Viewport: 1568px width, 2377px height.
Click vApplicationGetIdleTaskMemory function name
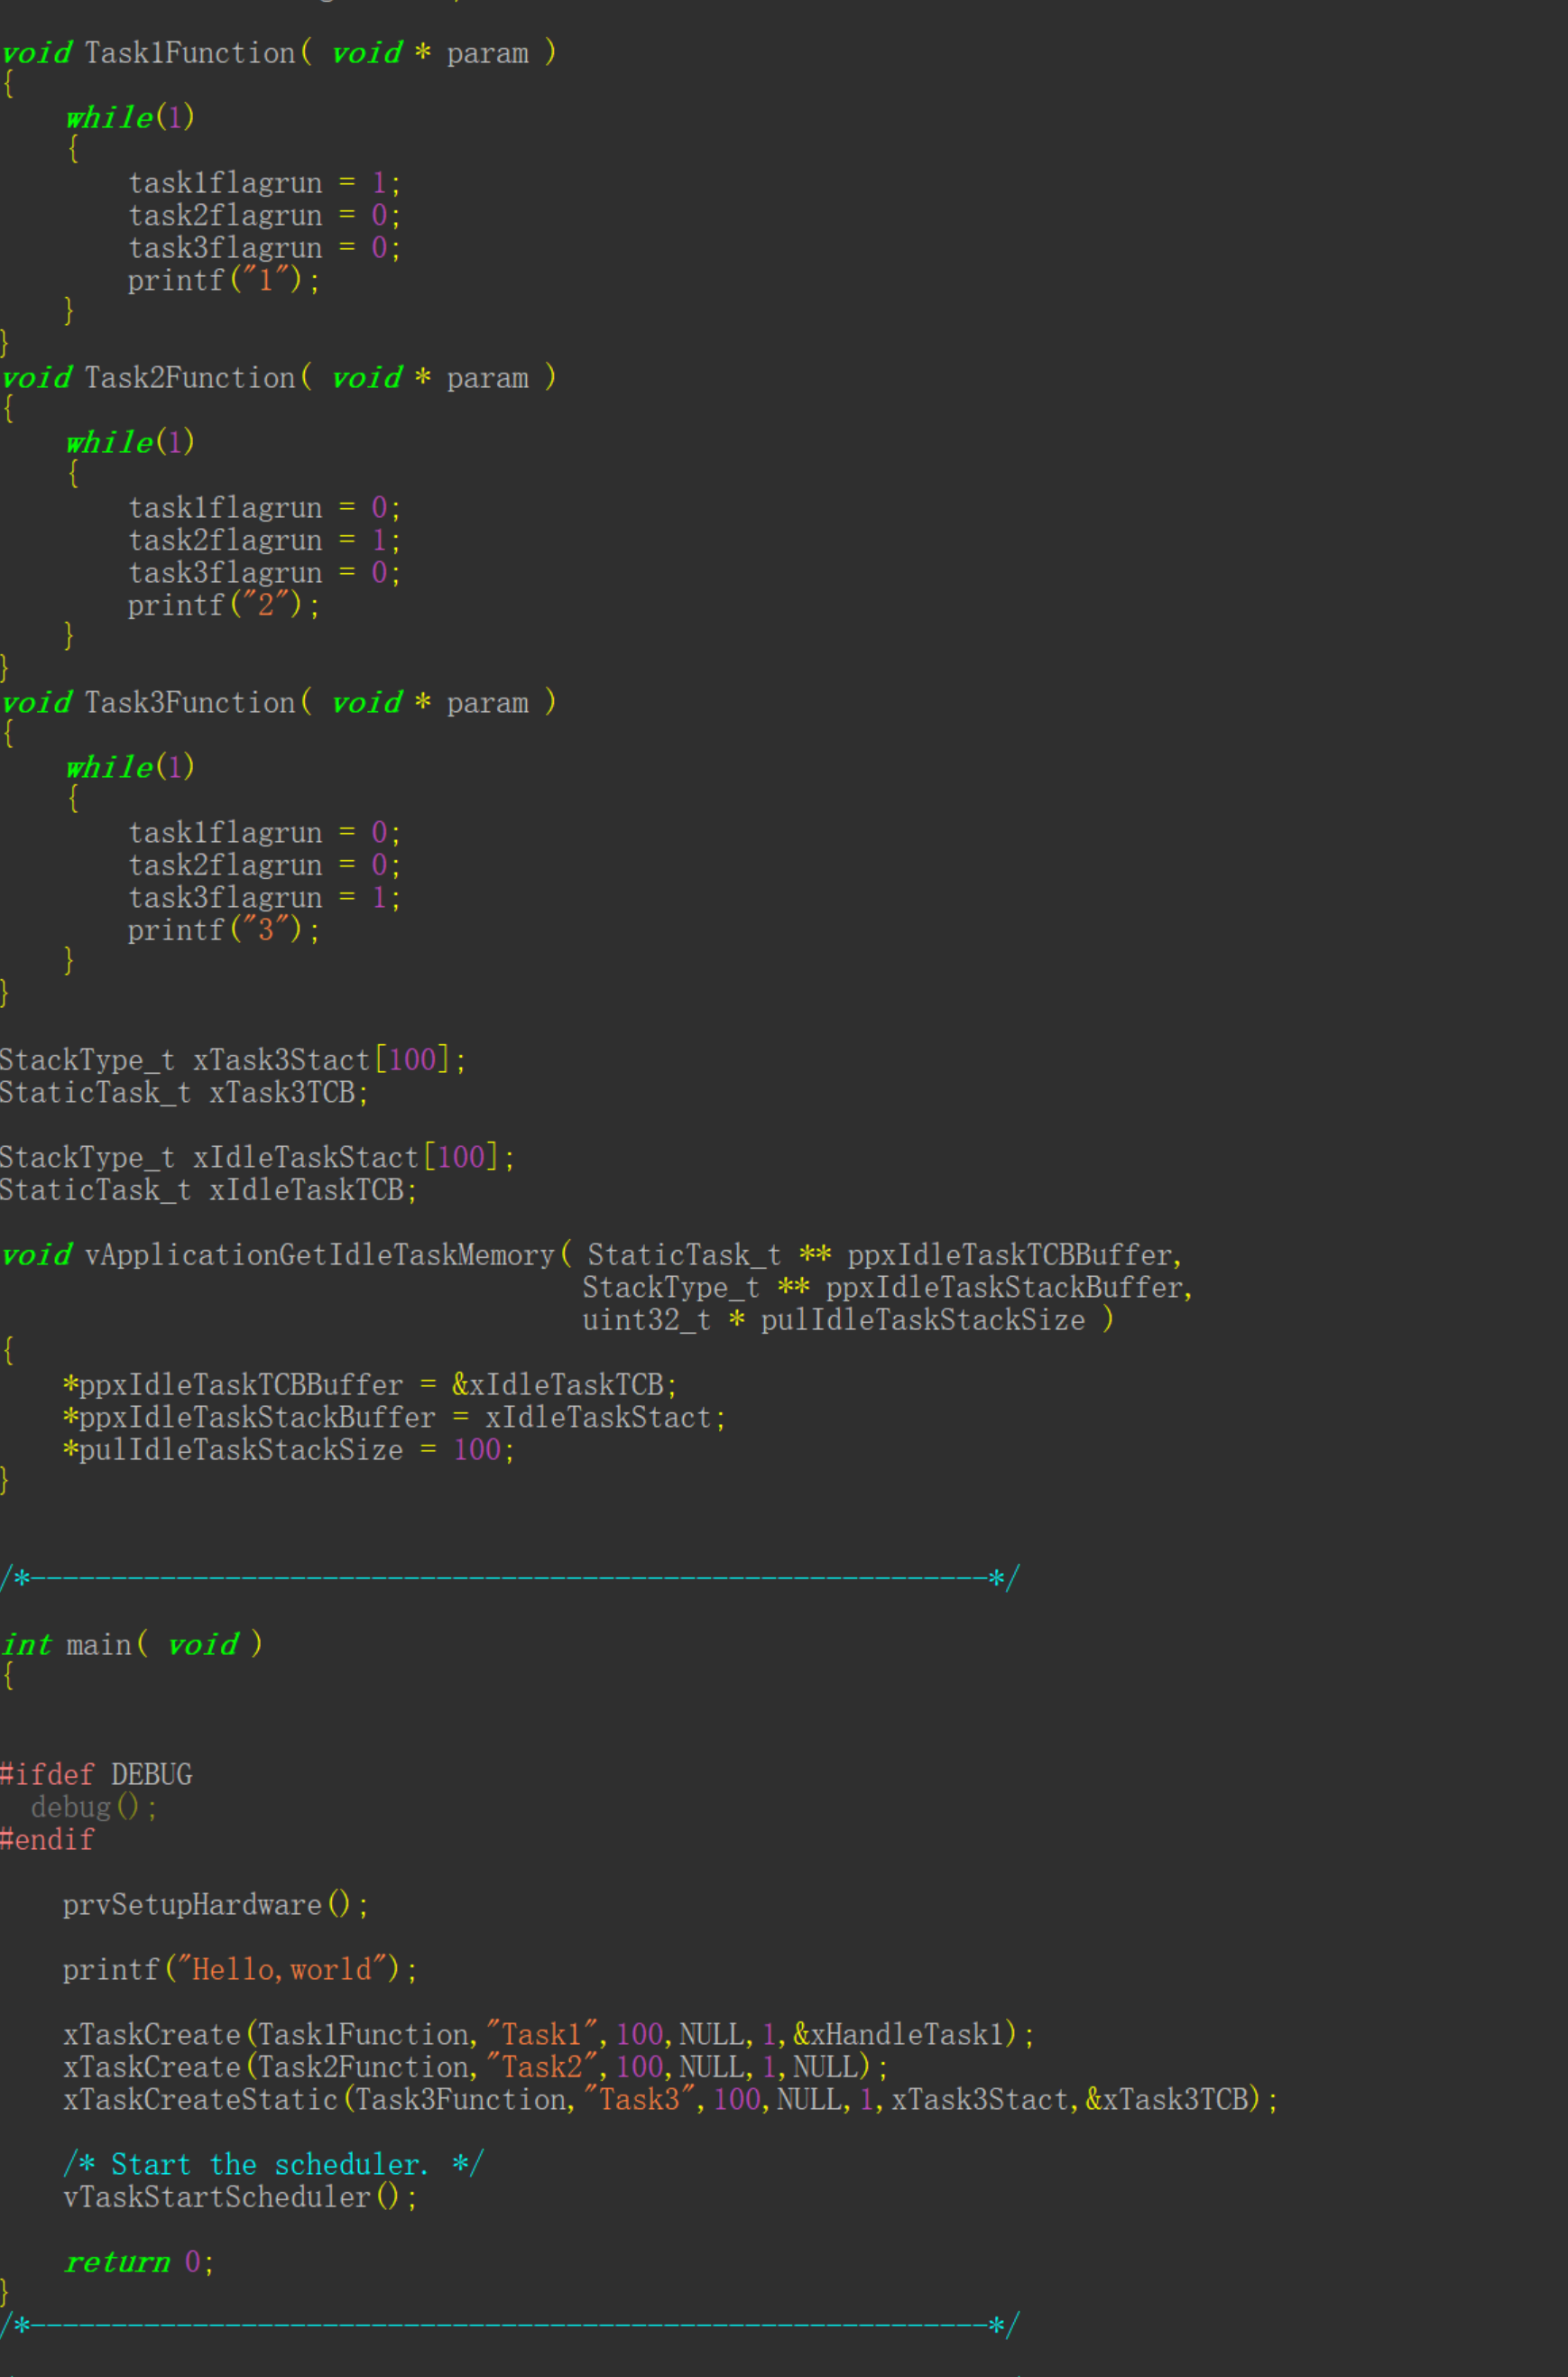pos(320,1255)
